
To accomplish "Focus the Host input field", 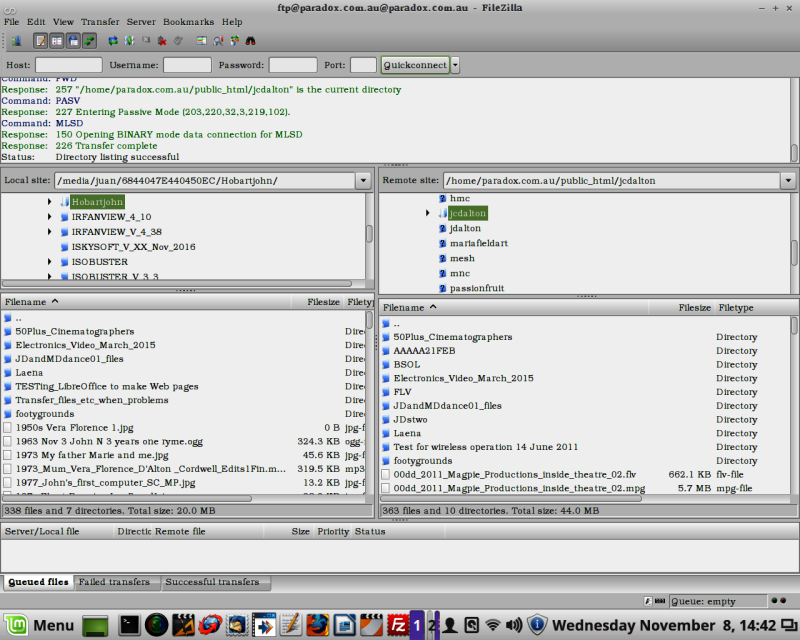I will [x=69, y=65].
